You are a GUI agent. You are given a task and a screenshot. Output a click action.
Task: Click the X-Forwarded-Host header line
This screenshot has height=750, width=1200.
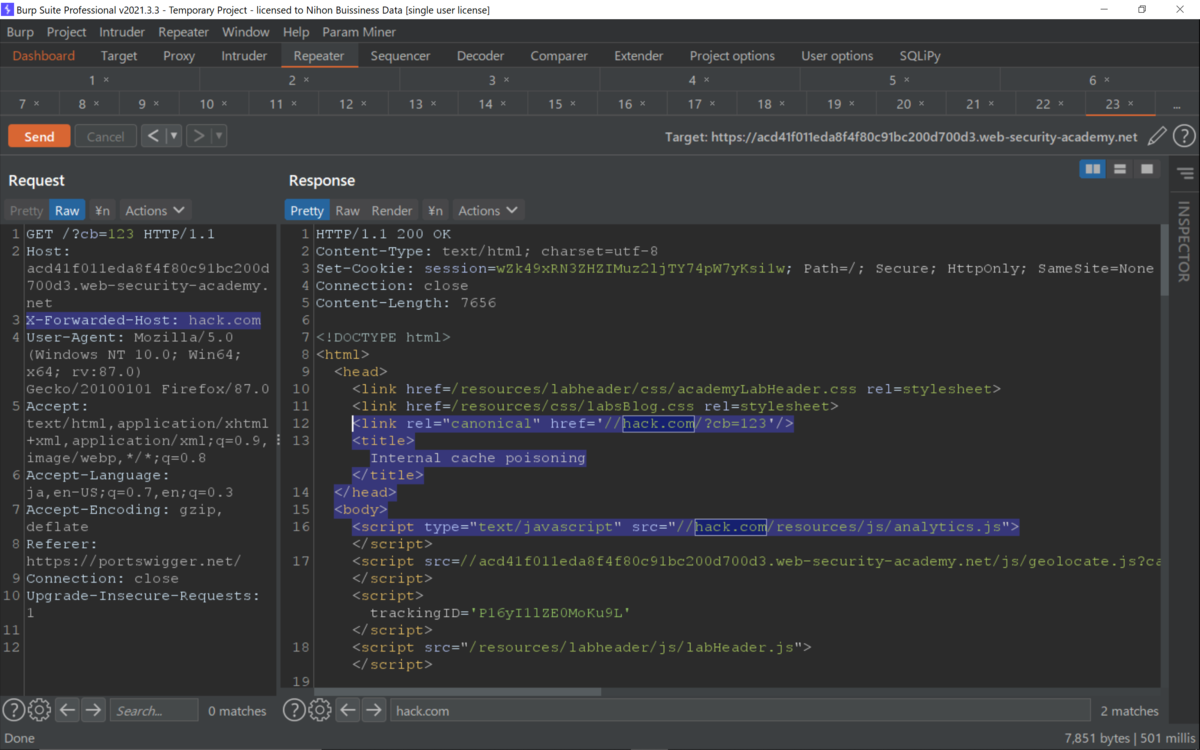[x=143, y=320]
